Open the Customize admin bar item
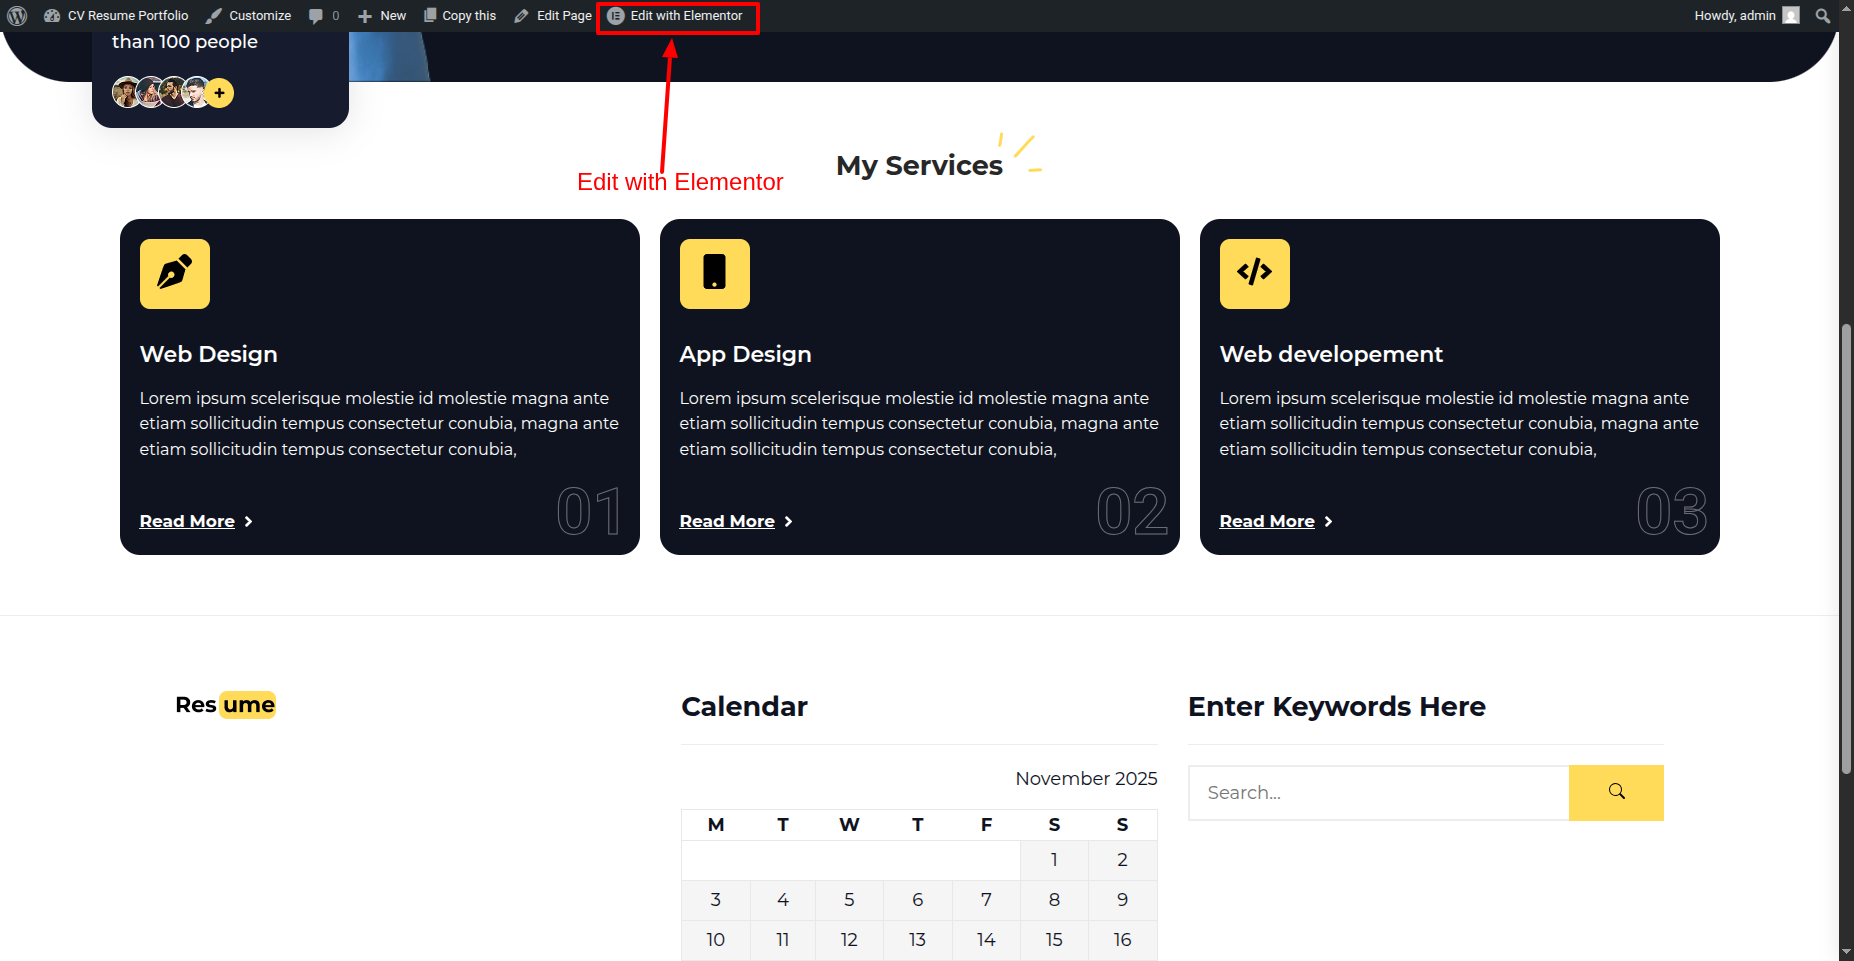This screenshot has height=961, width=1854. point(249,16)
